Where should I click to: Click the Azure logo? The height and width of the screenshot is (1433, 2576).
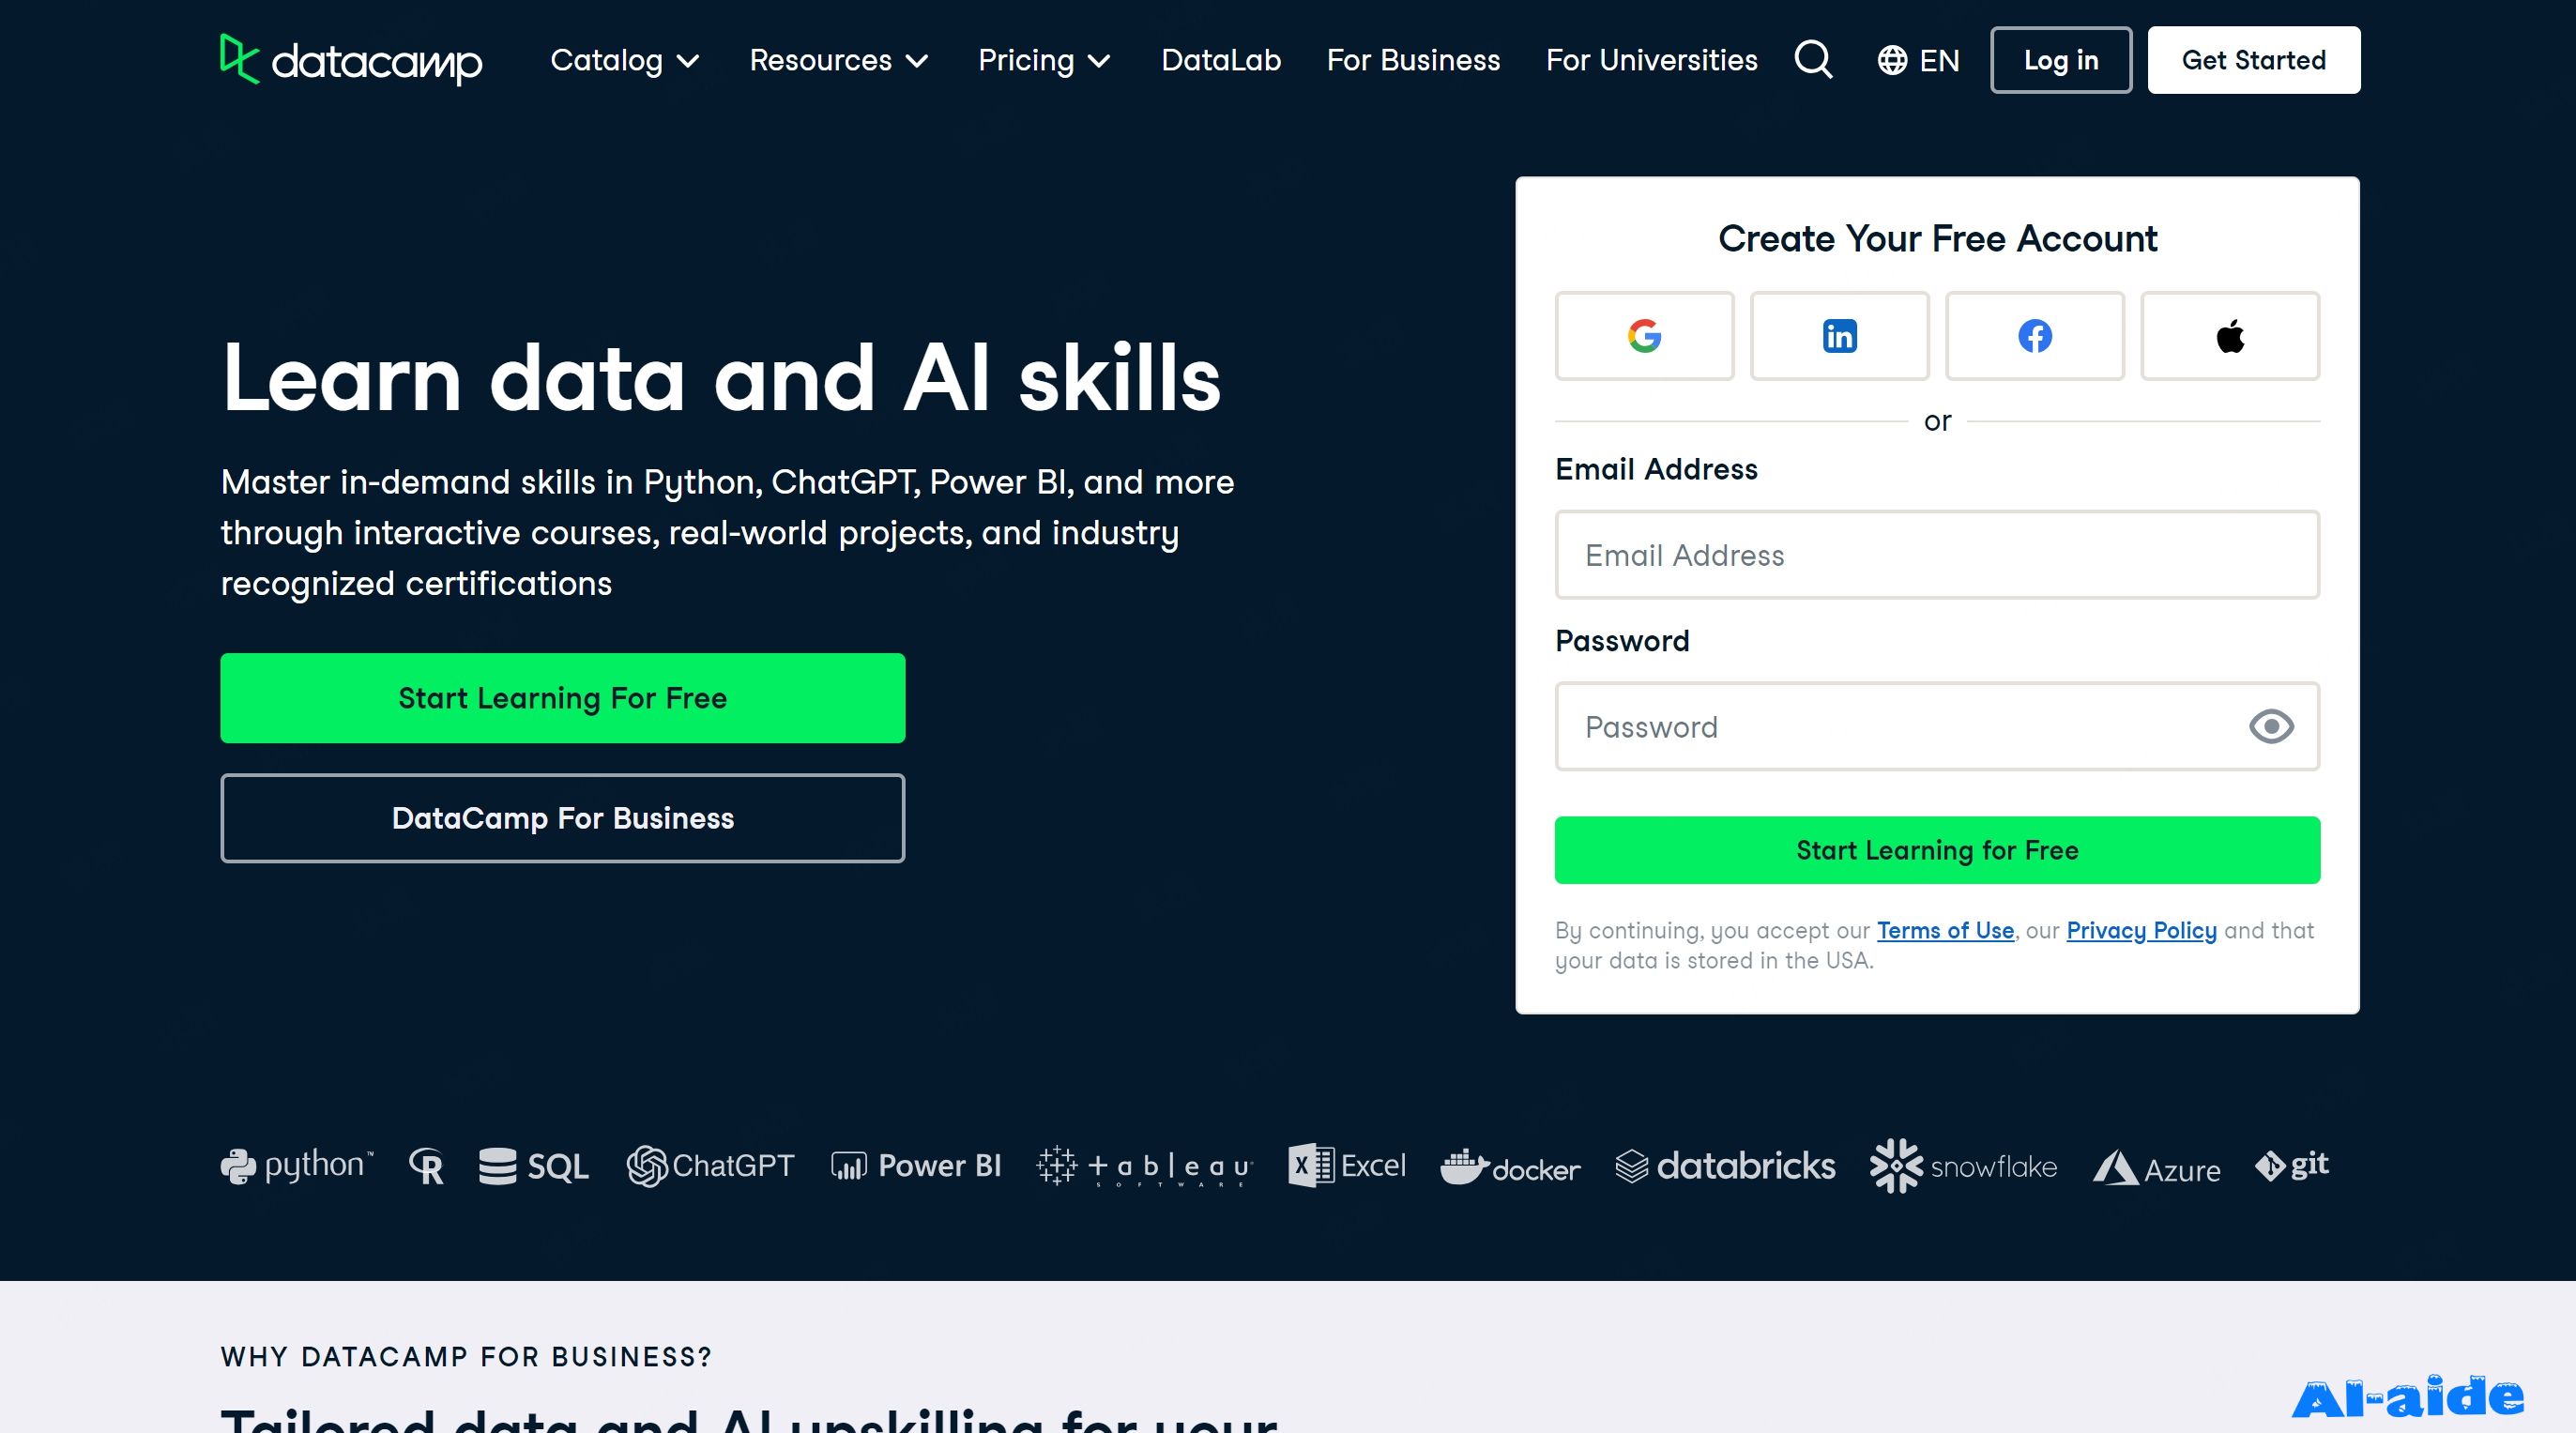pos(2156,1168)
